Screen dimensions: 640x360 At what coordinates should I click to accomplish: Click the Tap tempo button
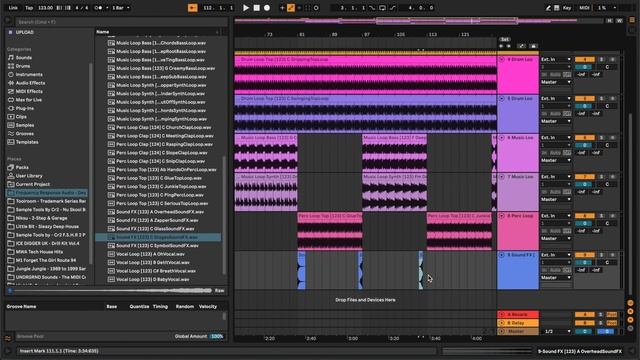click(29, 8)
